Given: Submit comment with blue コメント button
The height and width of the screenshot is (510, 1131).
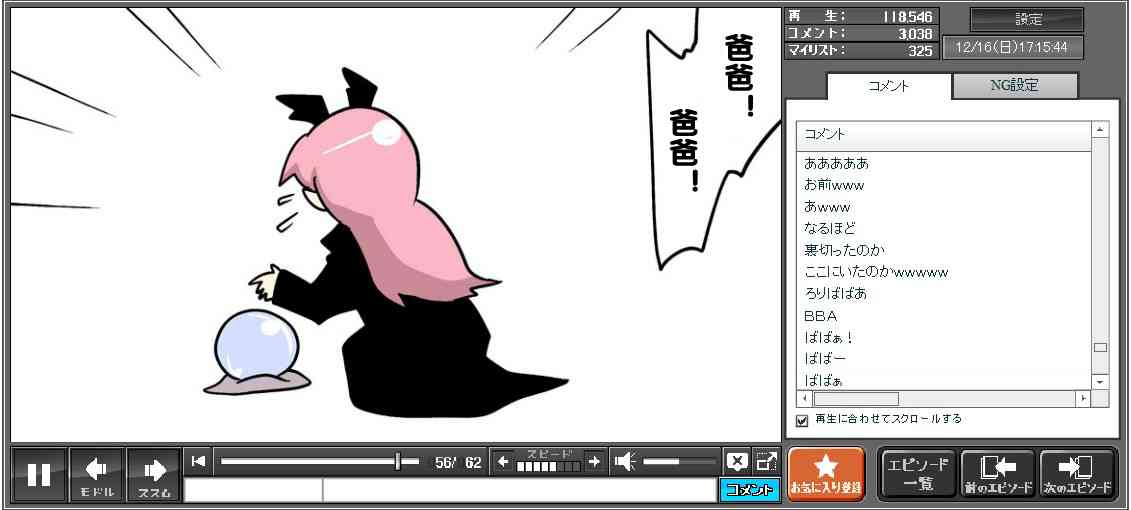Looking at the screenshot, I should (749, 490).
